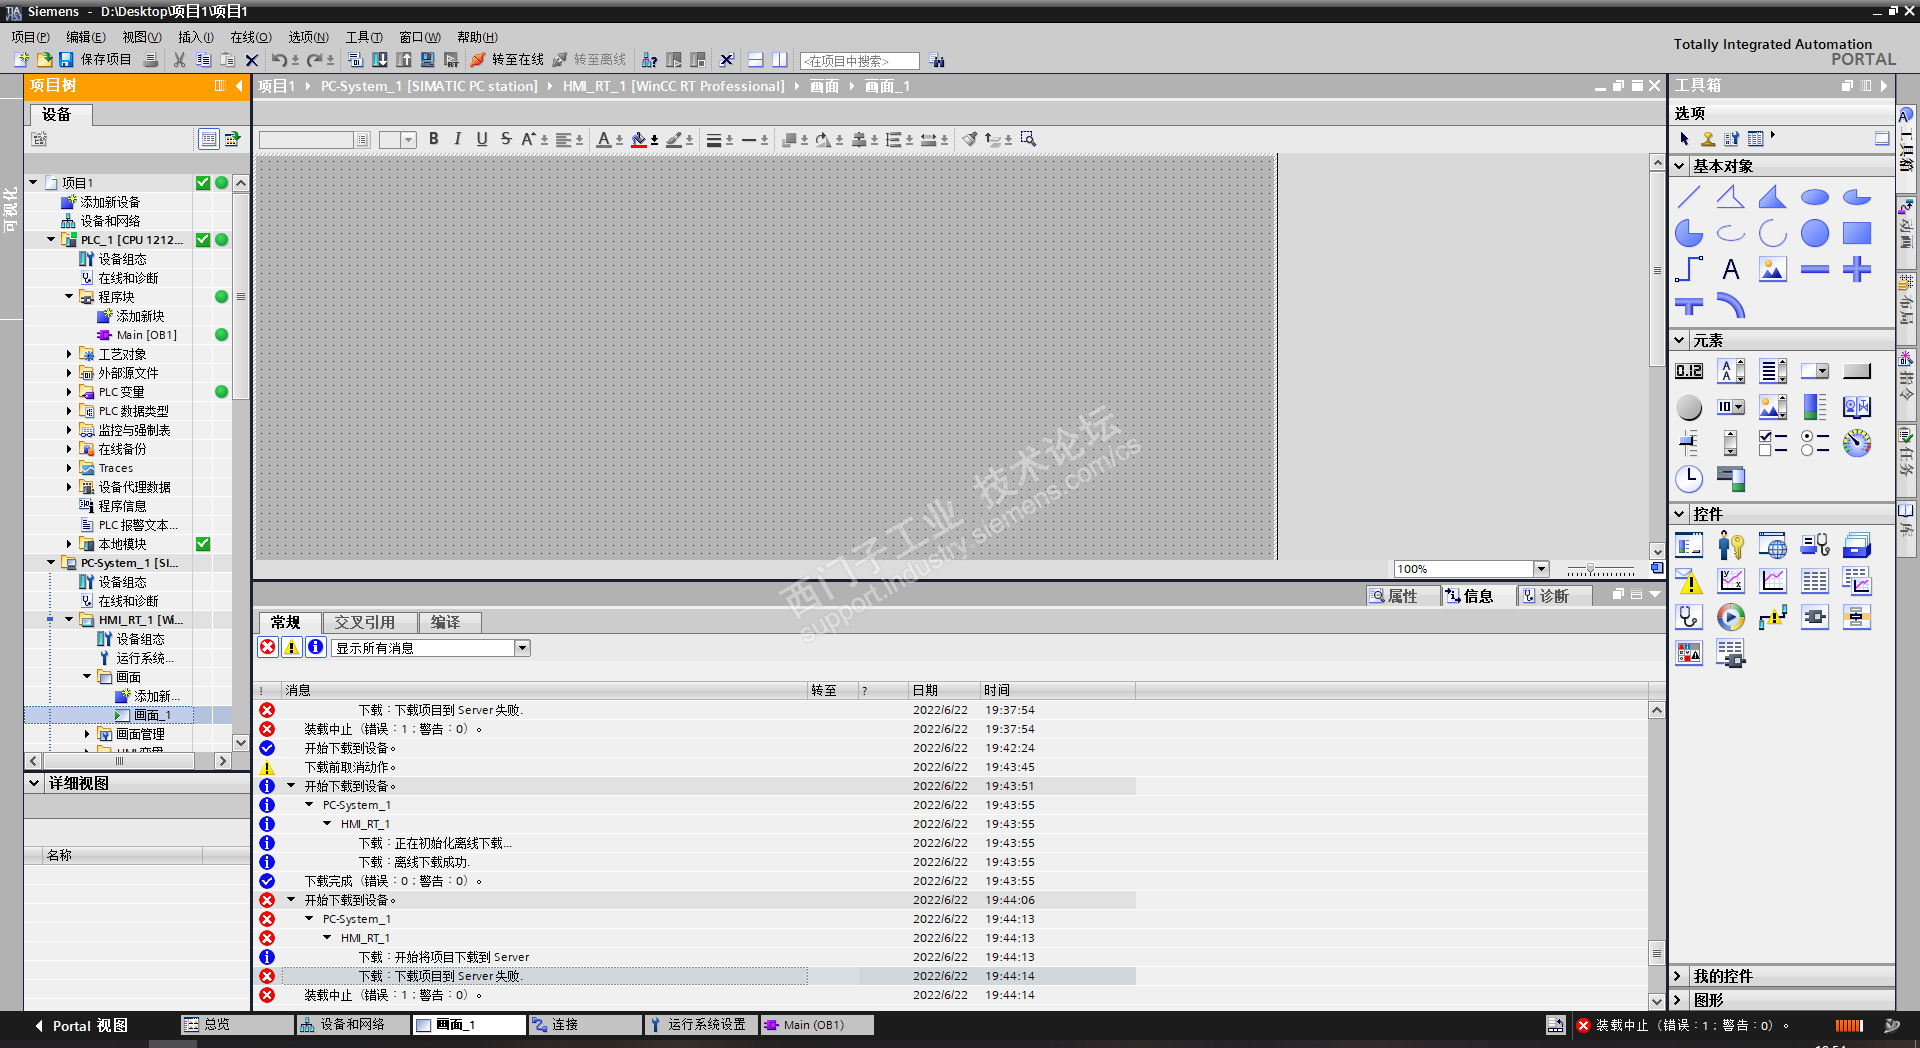Select the Ellipse tool in basic objects
Screen dimensions: 1920x1048
1815,197
